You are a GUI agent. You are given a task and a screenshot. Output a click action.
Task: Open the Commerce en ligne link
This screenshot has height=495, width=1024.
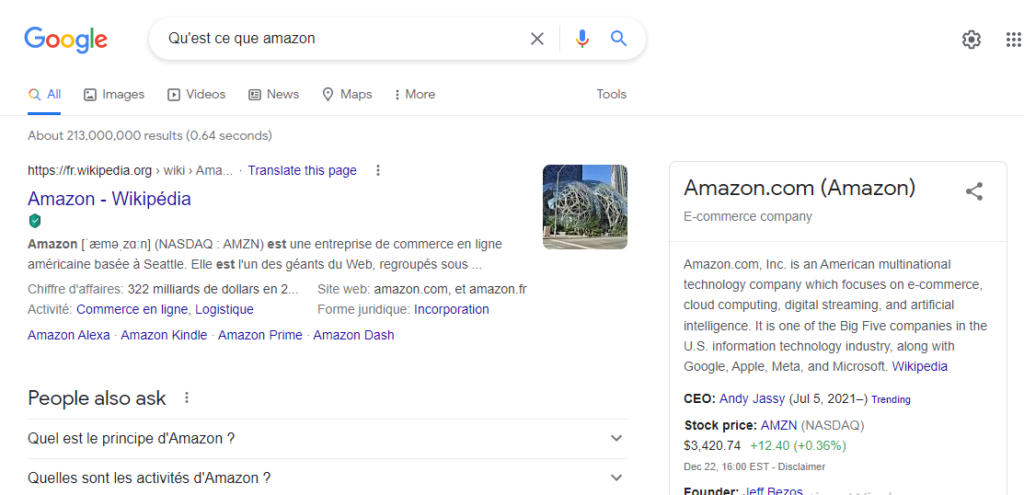[x=133, y=309]
